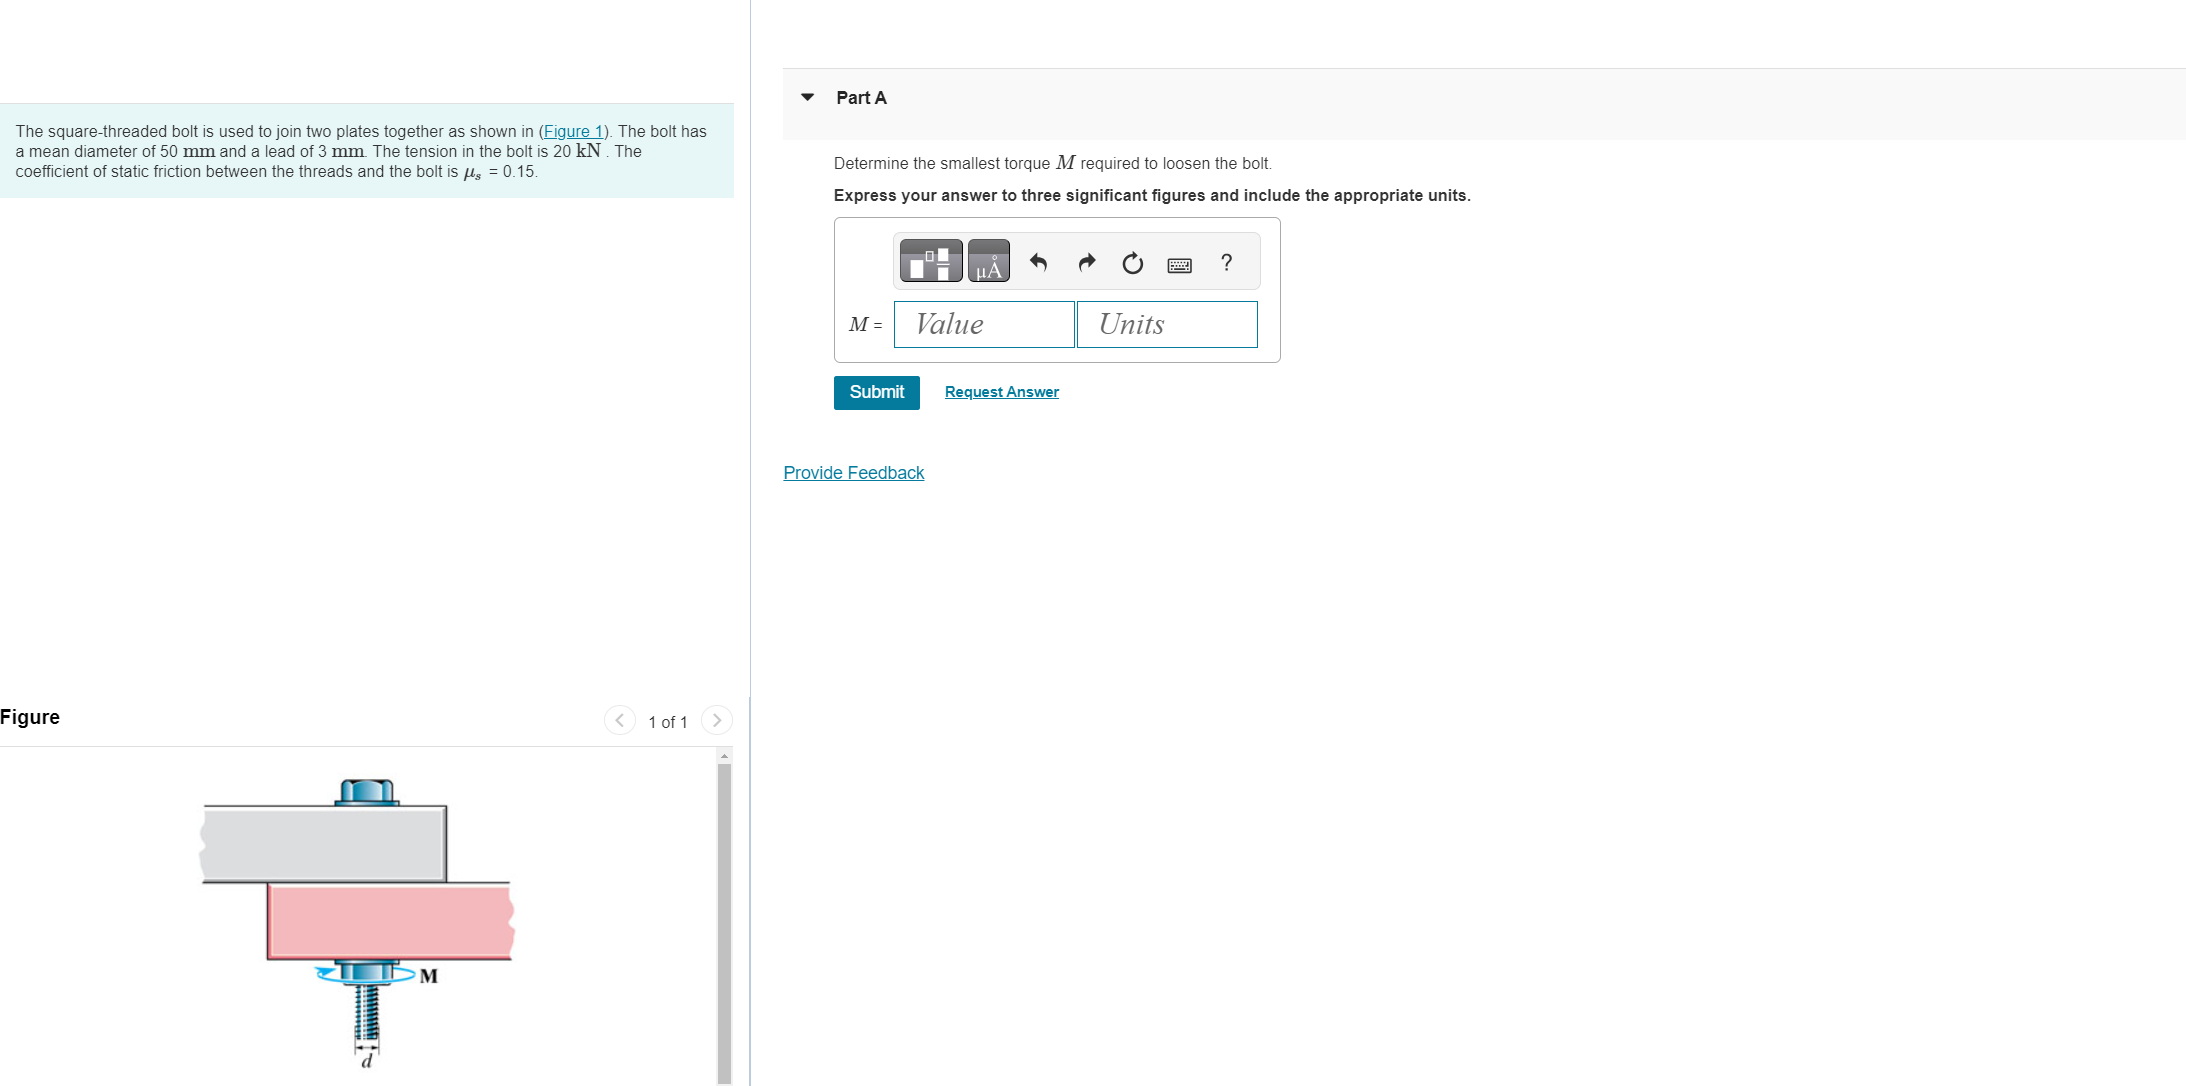Click the Units input field
Screen dimensions: 2186x1086
[1166, 325]
